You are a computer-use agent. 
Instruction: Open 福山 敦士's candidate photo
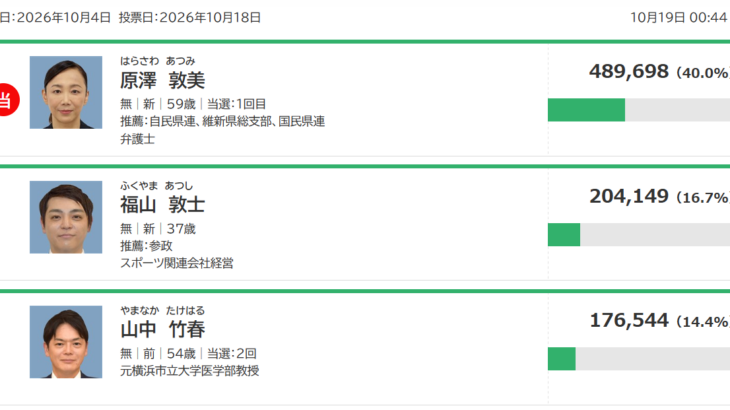[66, 217]
